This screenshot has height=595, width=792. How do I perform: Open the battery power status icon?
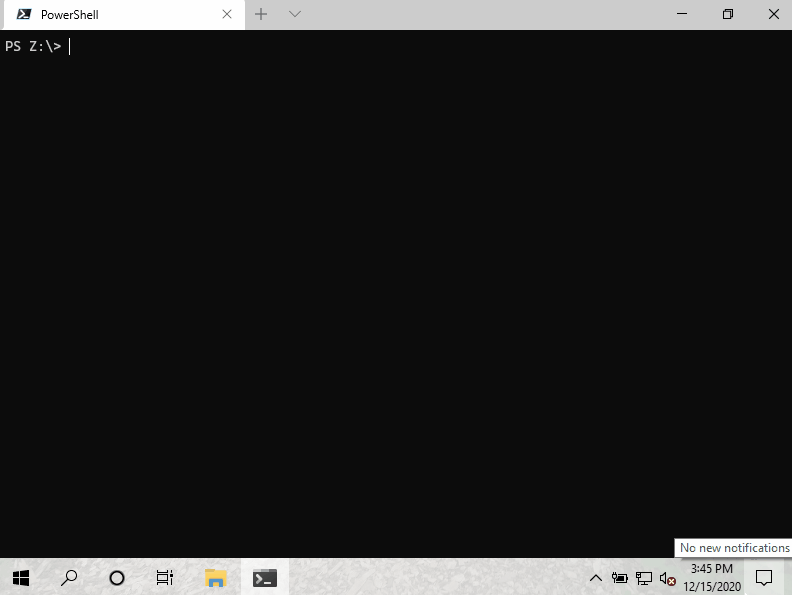pyautogui.click(x=620, y=578)
